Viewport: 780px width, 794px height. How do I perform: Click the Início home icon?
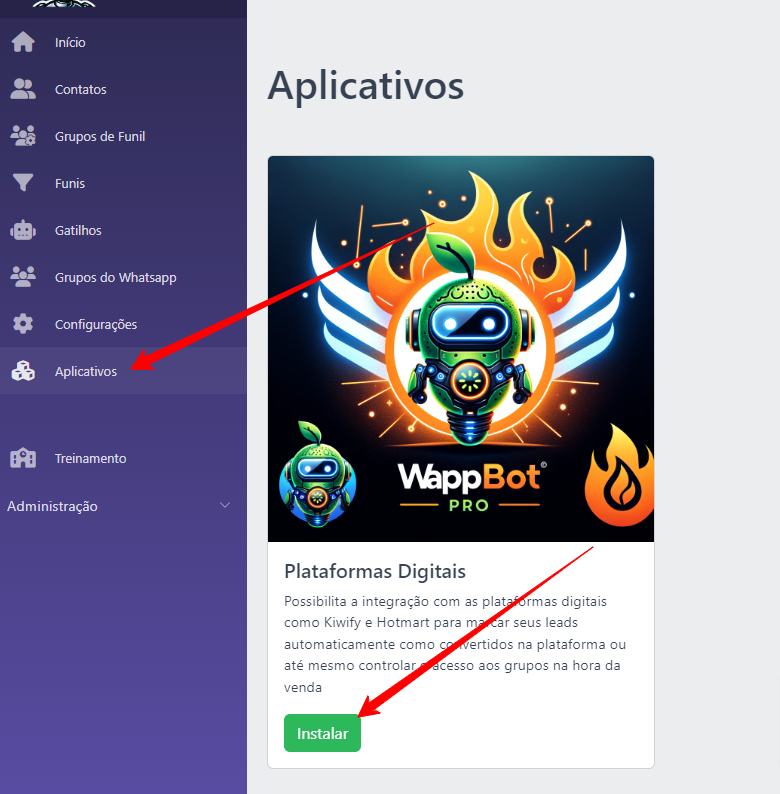click(x=23, y=42)
